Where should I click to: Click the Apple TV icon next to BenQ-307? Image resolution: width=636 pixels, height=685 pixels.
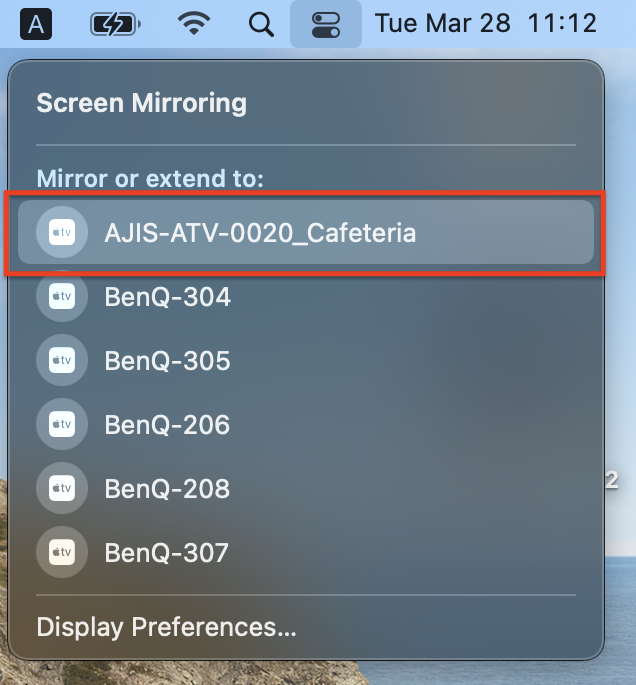coord(61,552)
